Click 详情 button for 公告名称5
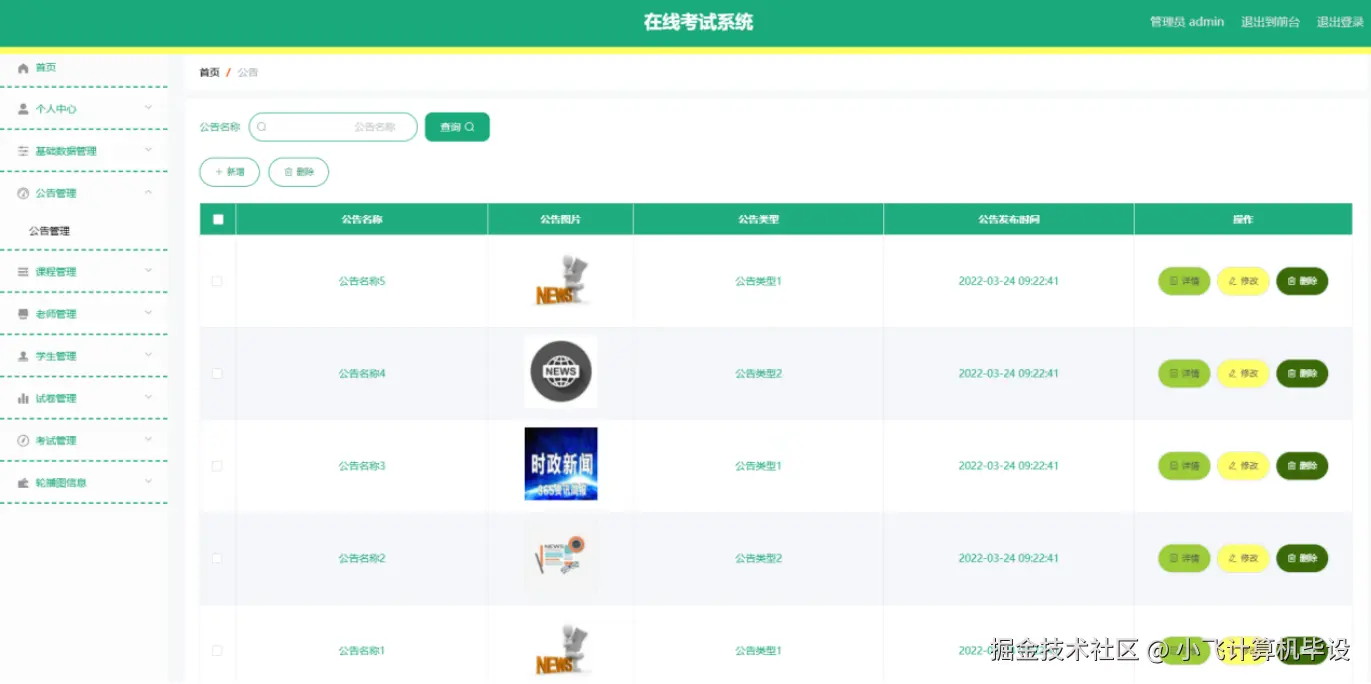Image resolution: width=1371 pixels, height=684 pixels. (1184, 281)
